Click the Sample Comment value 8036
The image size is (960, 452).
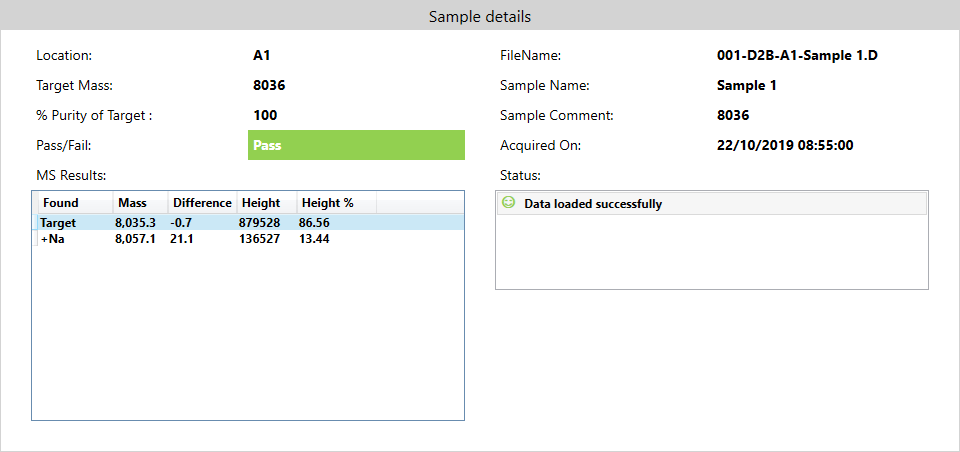(x=733, y=116)
